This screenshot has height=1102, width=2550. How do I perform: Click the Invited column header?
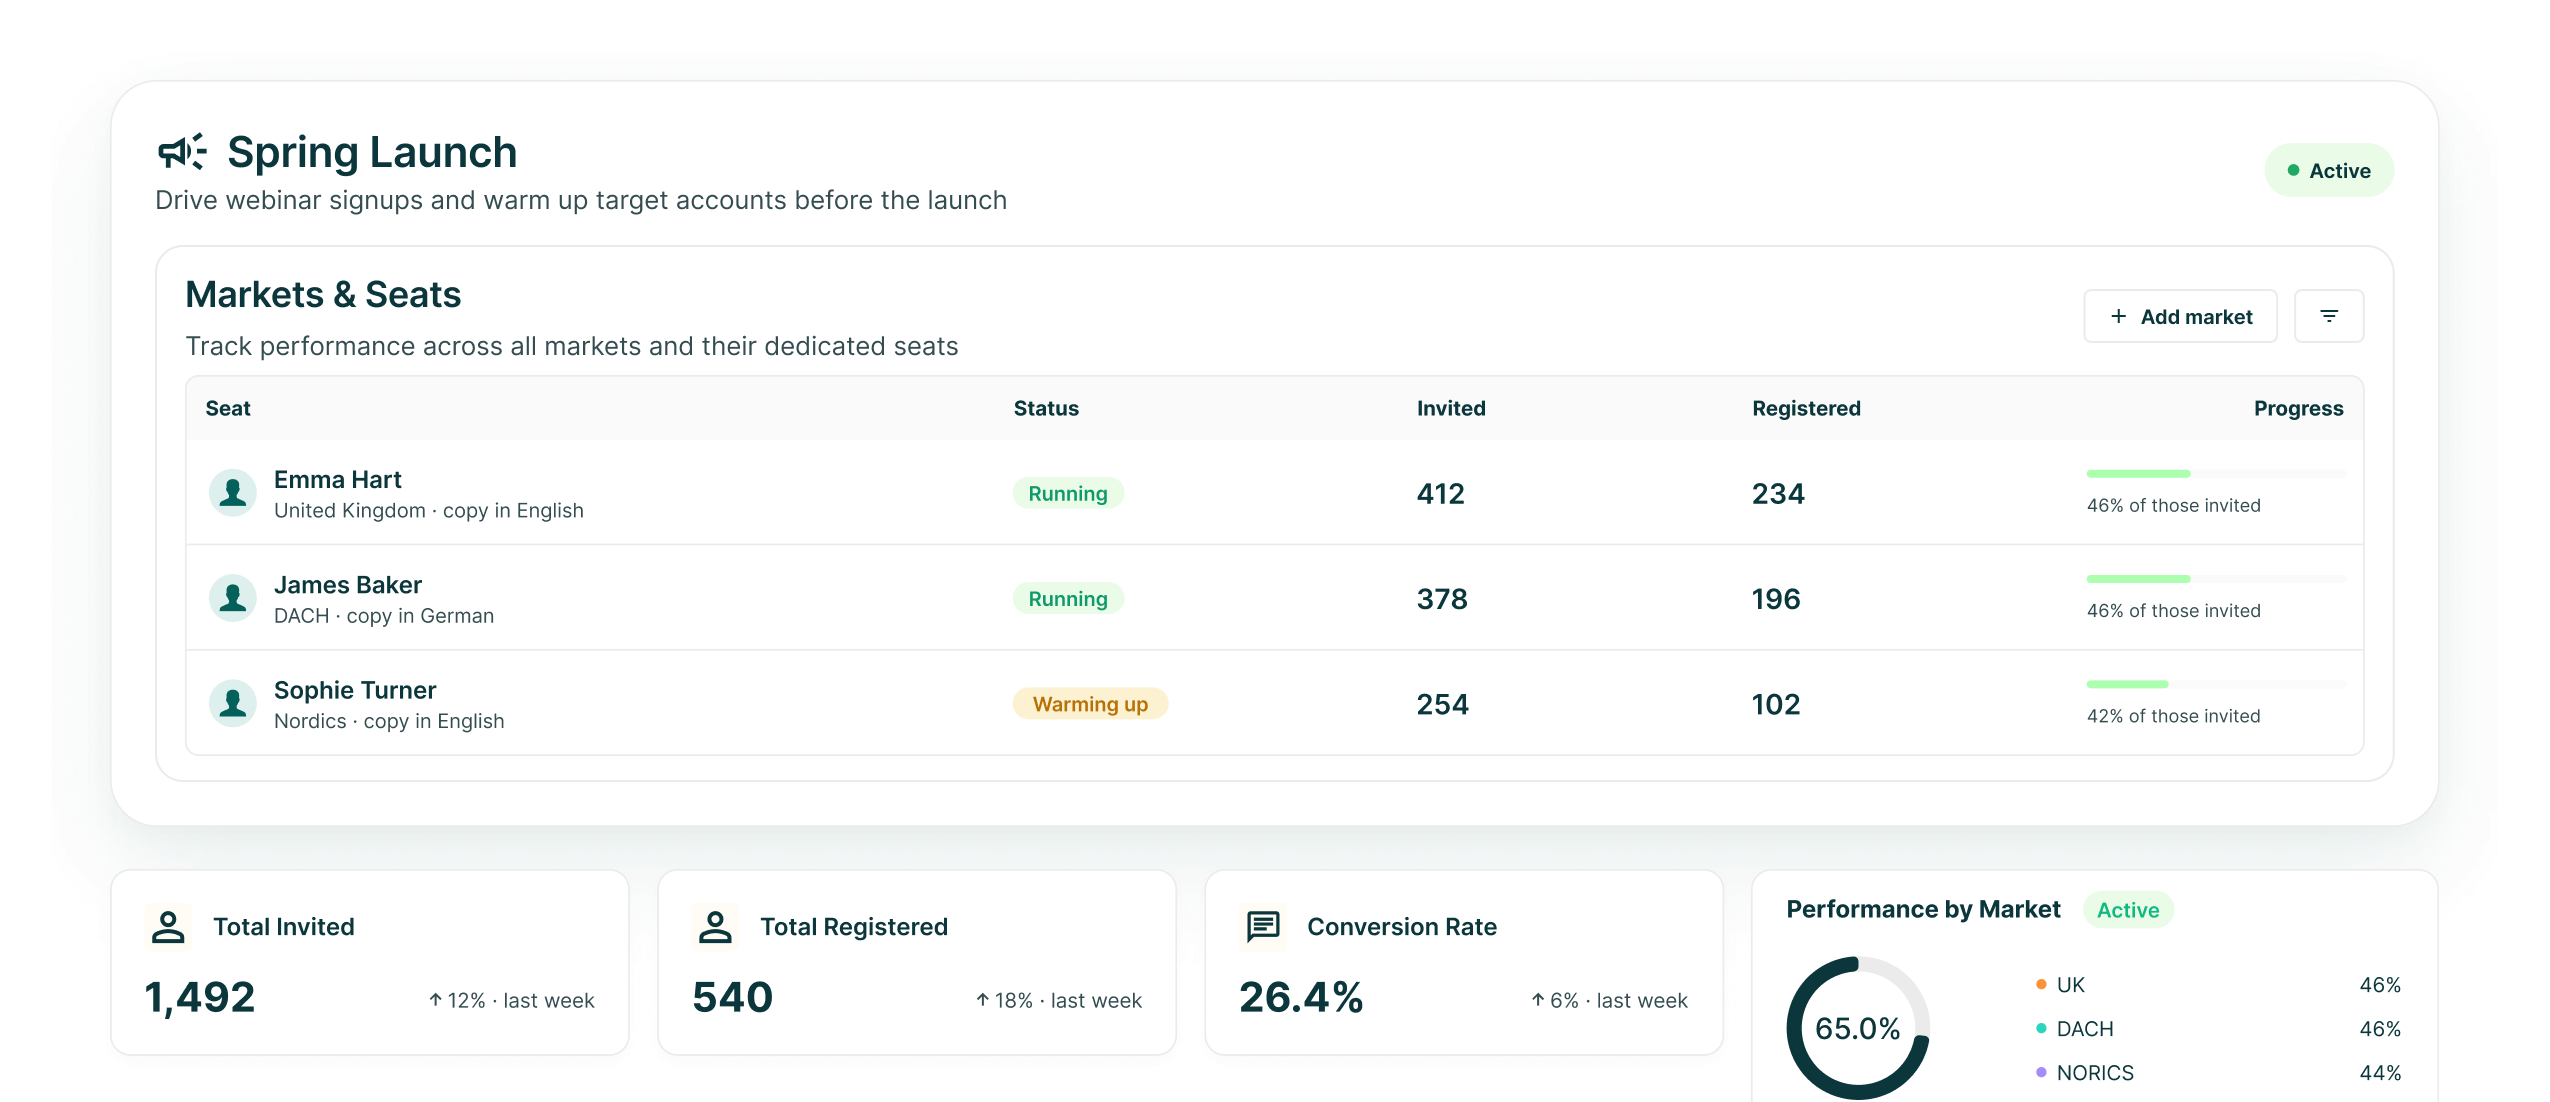tap(1451, 408)
